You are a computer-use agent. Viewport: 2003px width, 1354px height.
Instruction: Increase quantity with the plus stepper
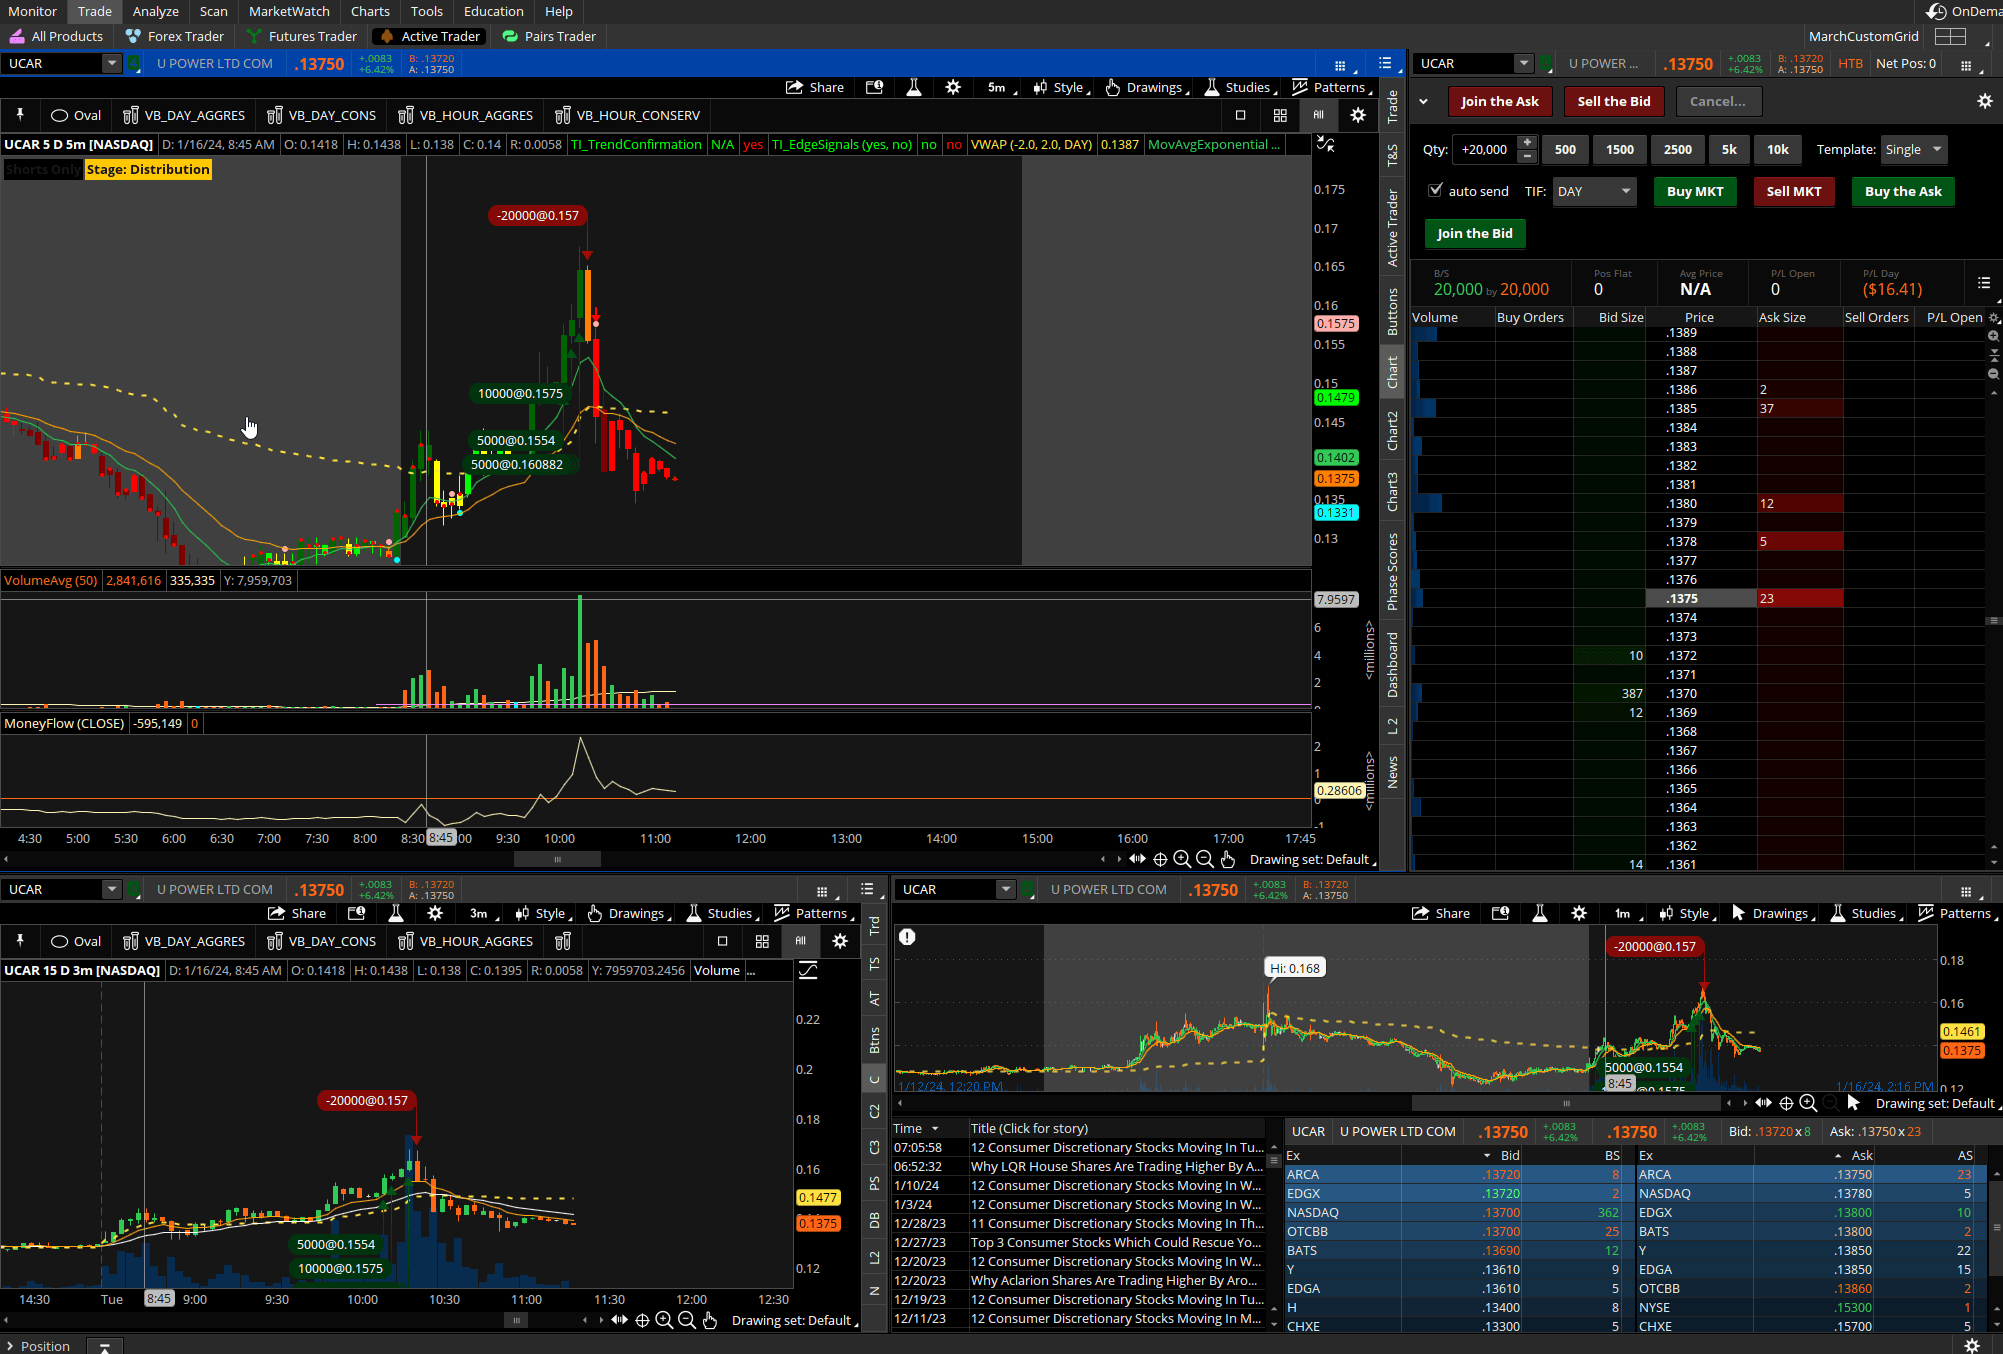(1527, 143)
